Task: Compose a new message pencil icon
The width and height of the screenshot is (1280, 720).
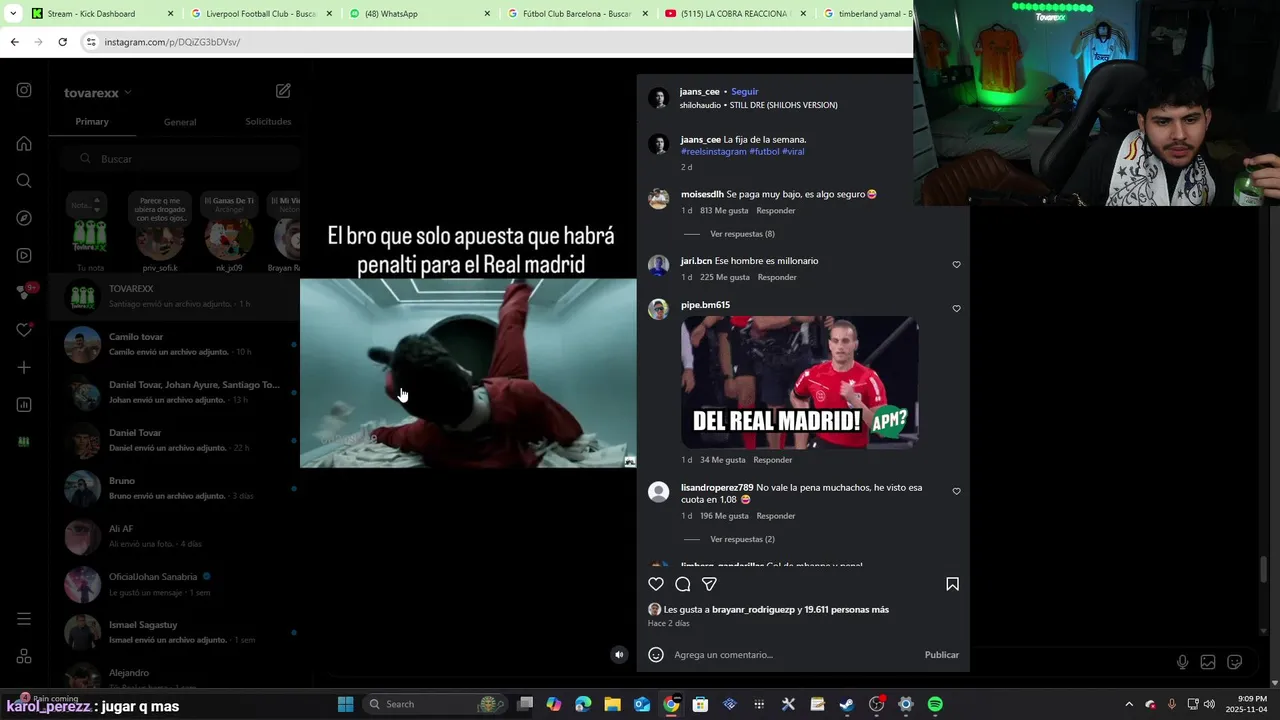Action: [283, 91]
